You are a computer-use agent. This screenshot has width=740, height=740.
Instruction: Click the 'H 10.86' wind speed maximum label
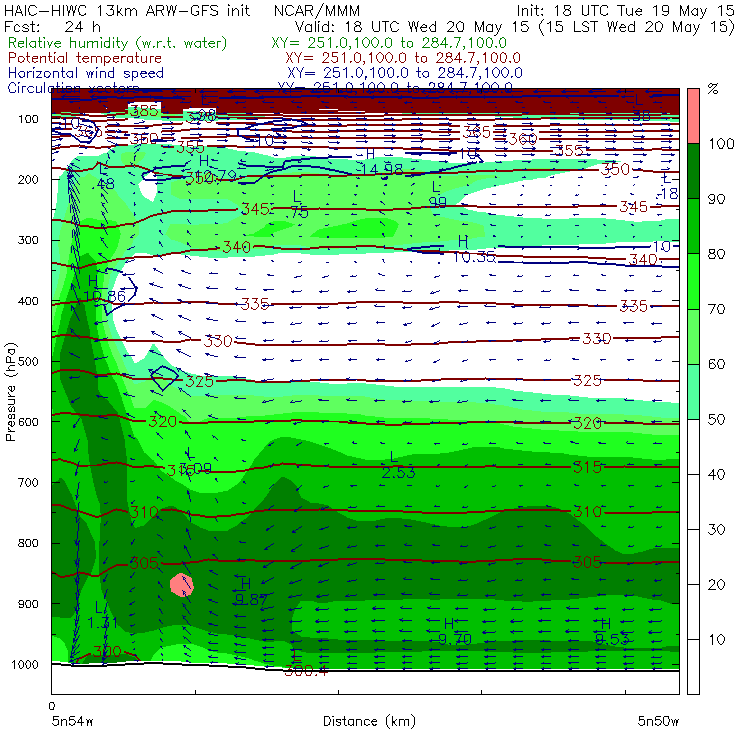coord(104,289)
